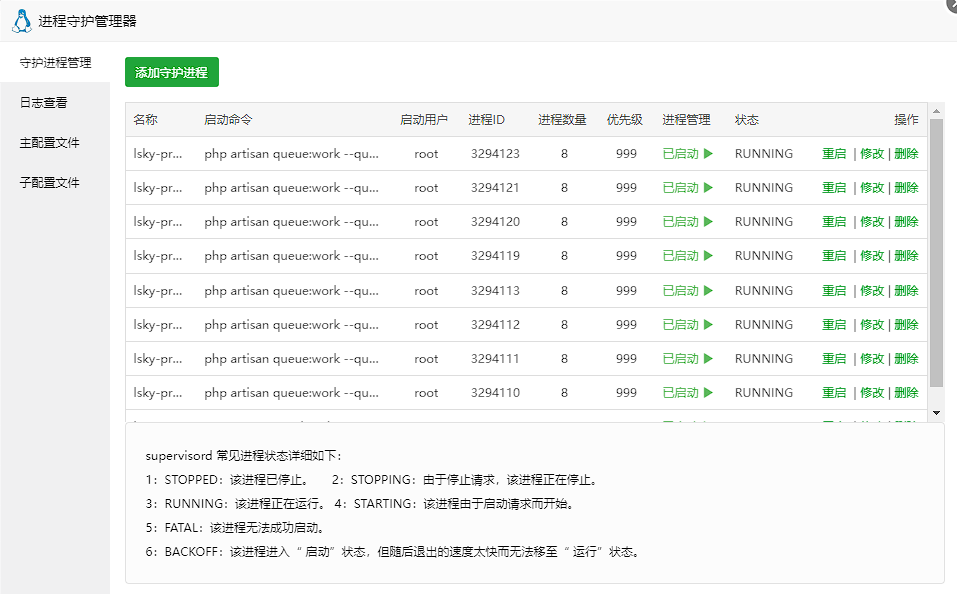Image resolution: width=957 pixels, height=594 pixels.
Task: Click green play icon for process 3294121
Action: coord(708,188)
